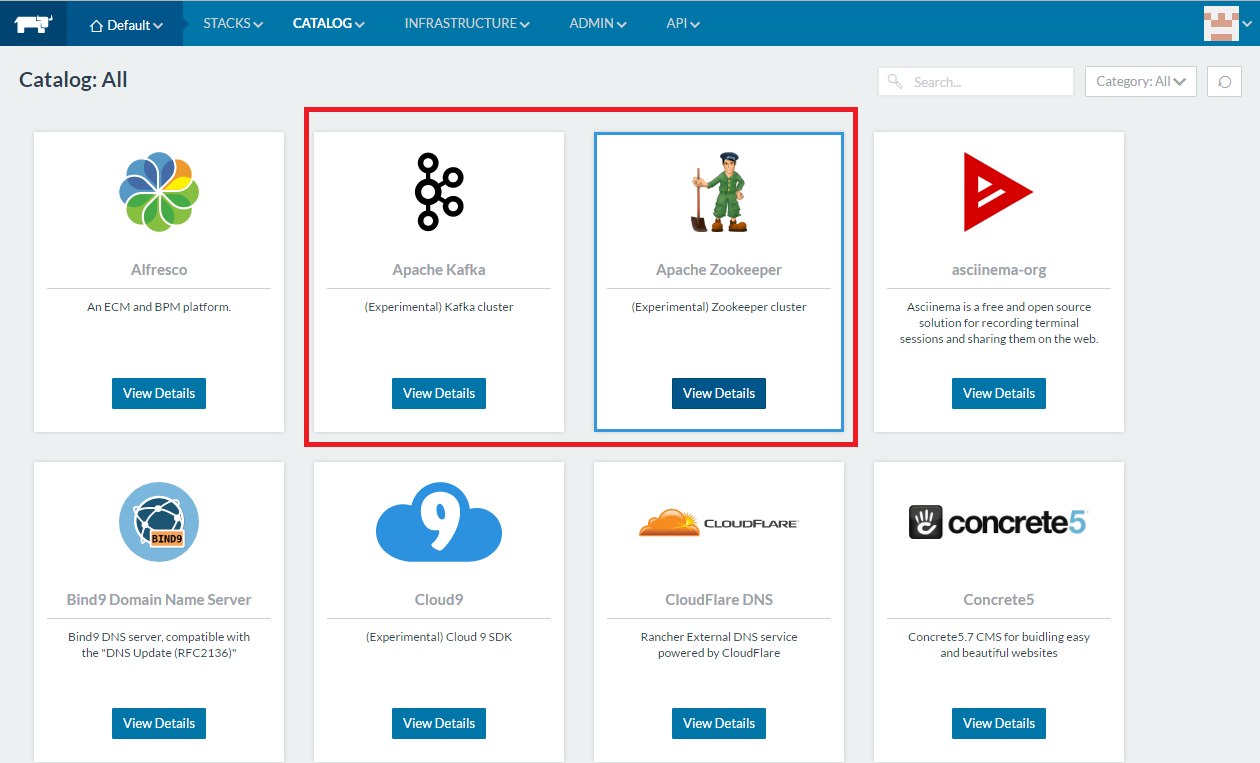1260x763 pixels.
Task: Click the Apache Kafka logo
Action: [x=439, y=192]
